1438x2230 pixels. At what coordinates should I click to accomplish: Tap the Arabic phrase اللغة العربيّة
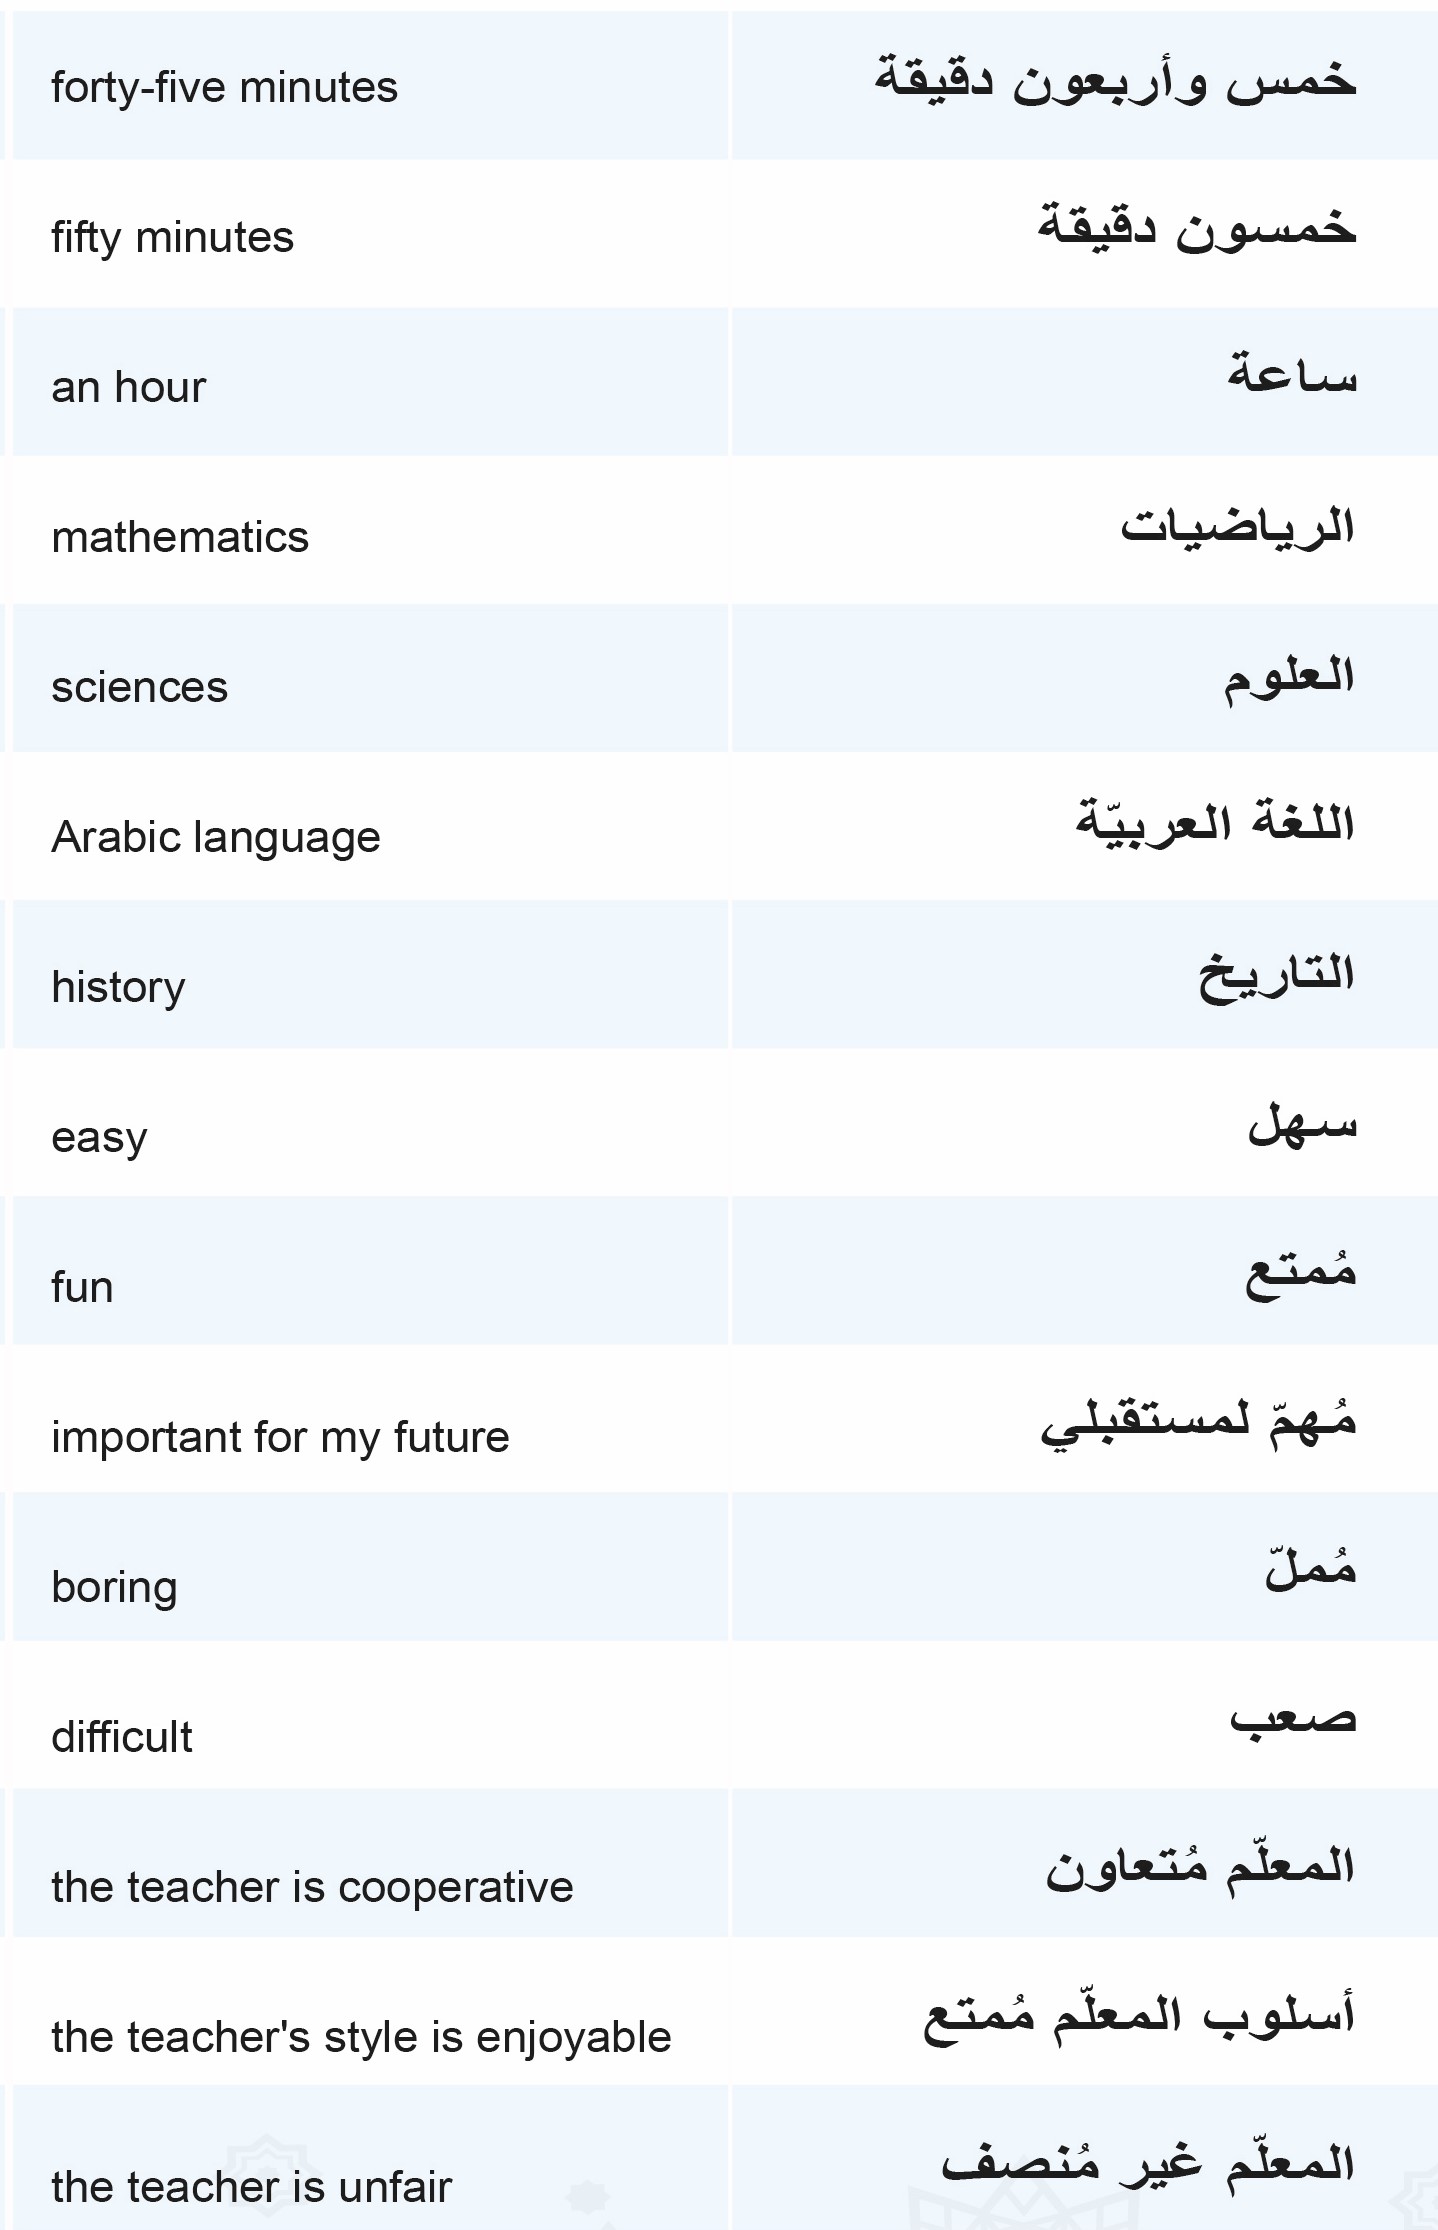click(x=1215, y=822)
